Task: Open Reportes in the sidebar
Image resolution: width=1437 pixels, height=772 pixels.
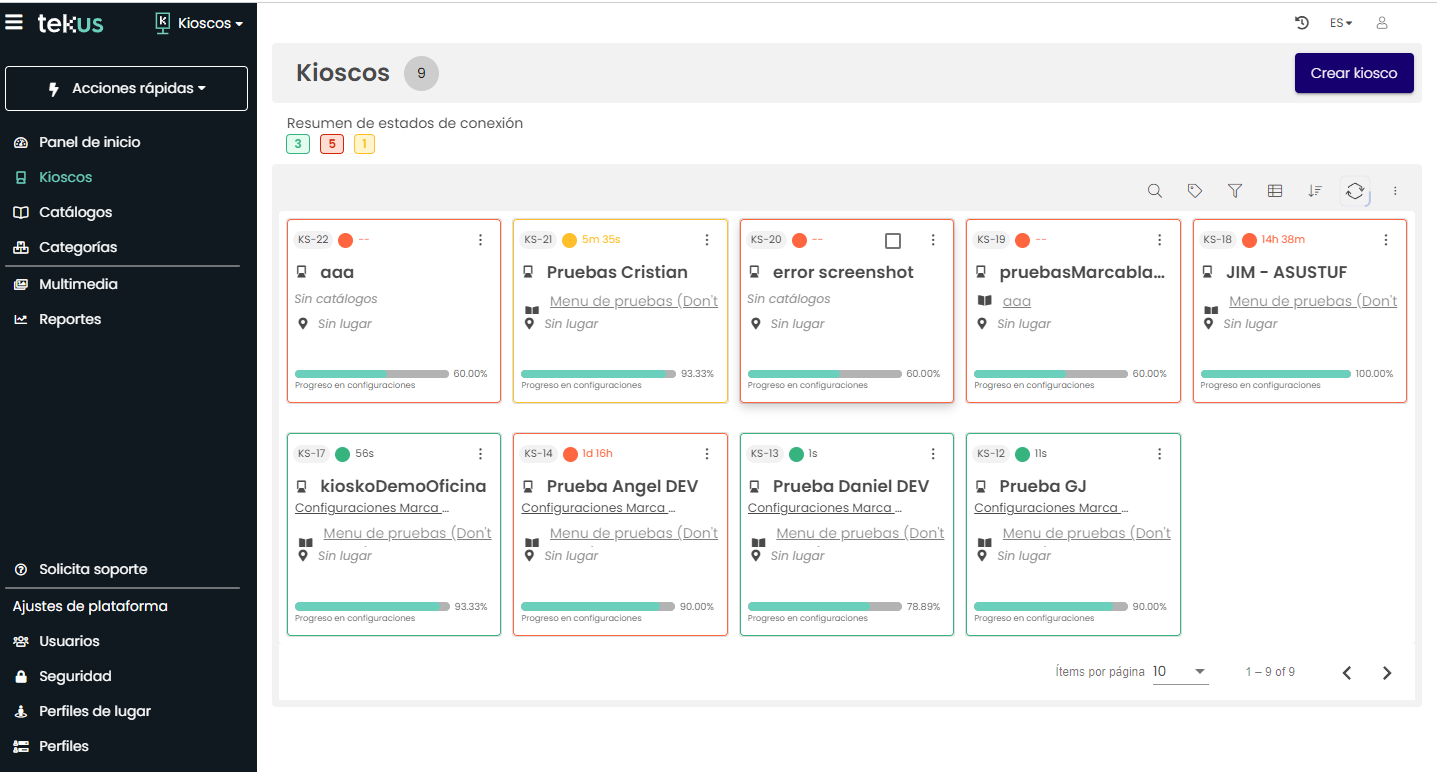Action: click(70, 319)
